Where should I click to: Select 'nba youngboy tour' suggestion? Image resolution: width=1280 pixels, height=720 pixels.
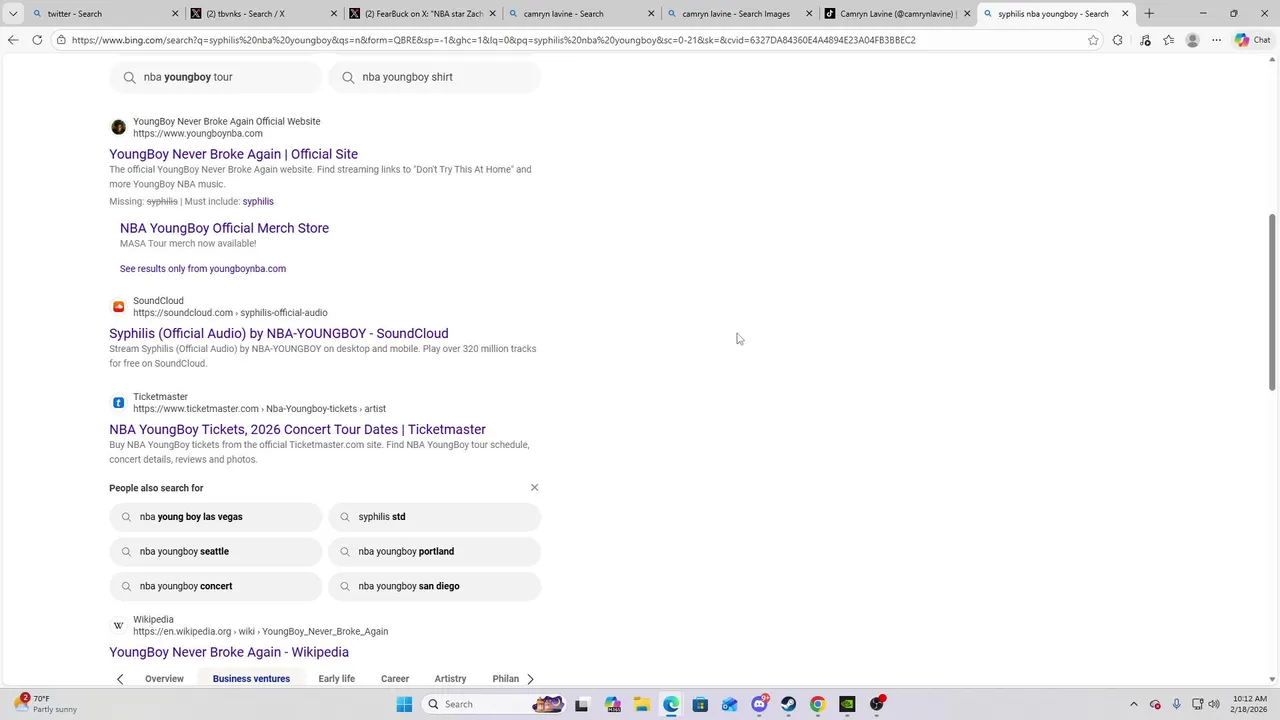pos(216,77)
